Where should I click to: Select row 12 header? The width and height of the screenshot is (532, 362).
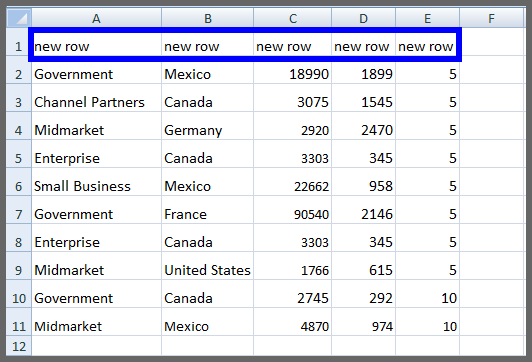(x=19, y=346)
